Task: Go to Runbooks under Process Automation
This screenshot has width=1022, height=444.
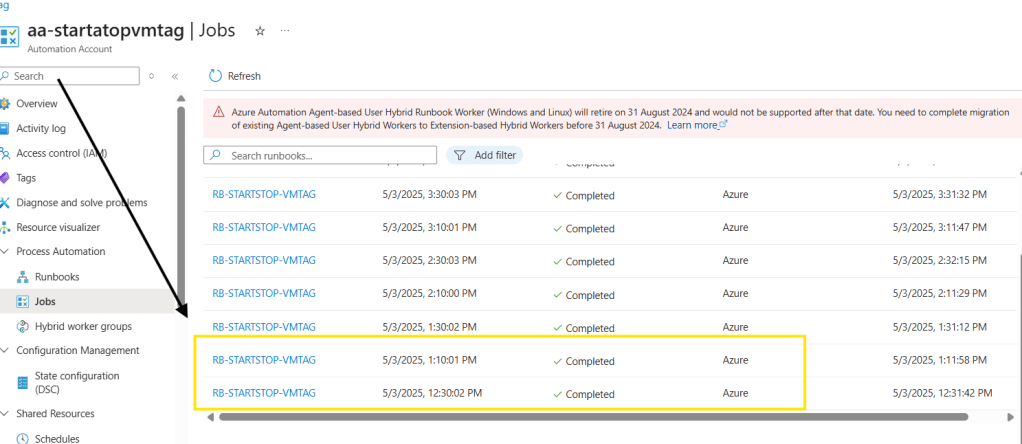Action: point(57,276)
